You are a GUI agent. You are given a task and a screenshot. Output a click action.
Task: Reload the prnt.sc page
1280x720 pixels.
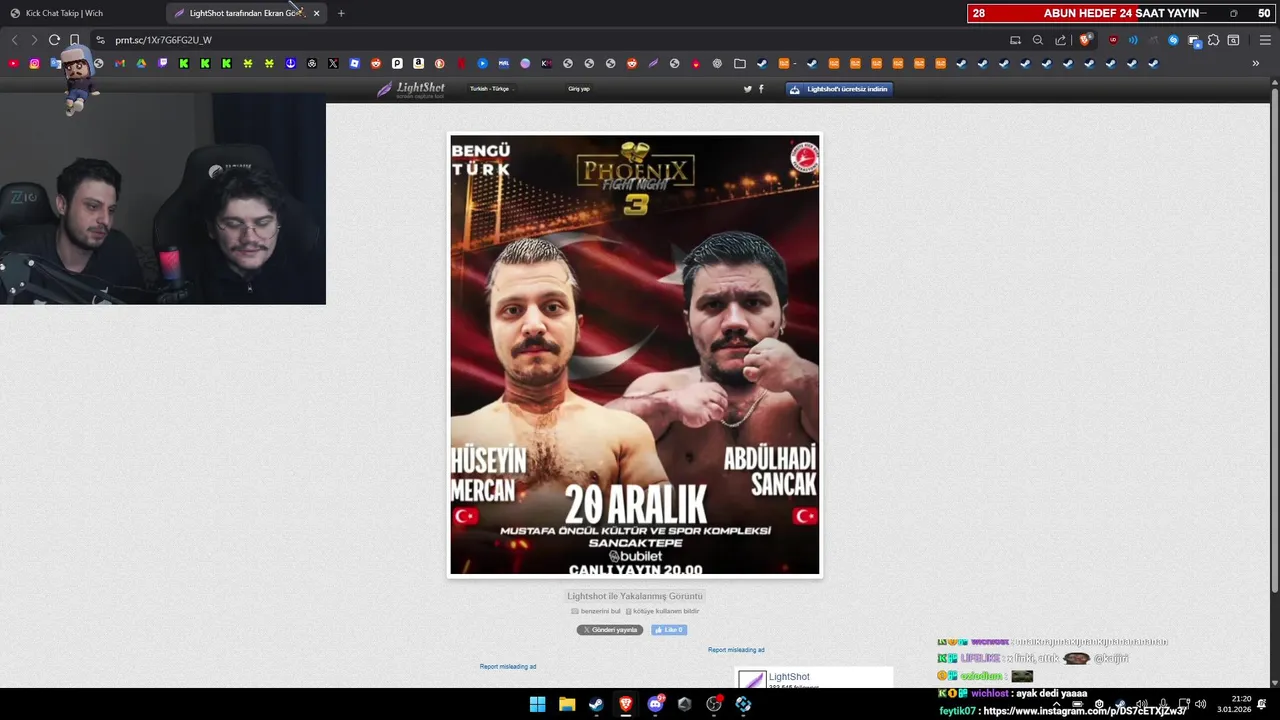[x=54, y=40]
